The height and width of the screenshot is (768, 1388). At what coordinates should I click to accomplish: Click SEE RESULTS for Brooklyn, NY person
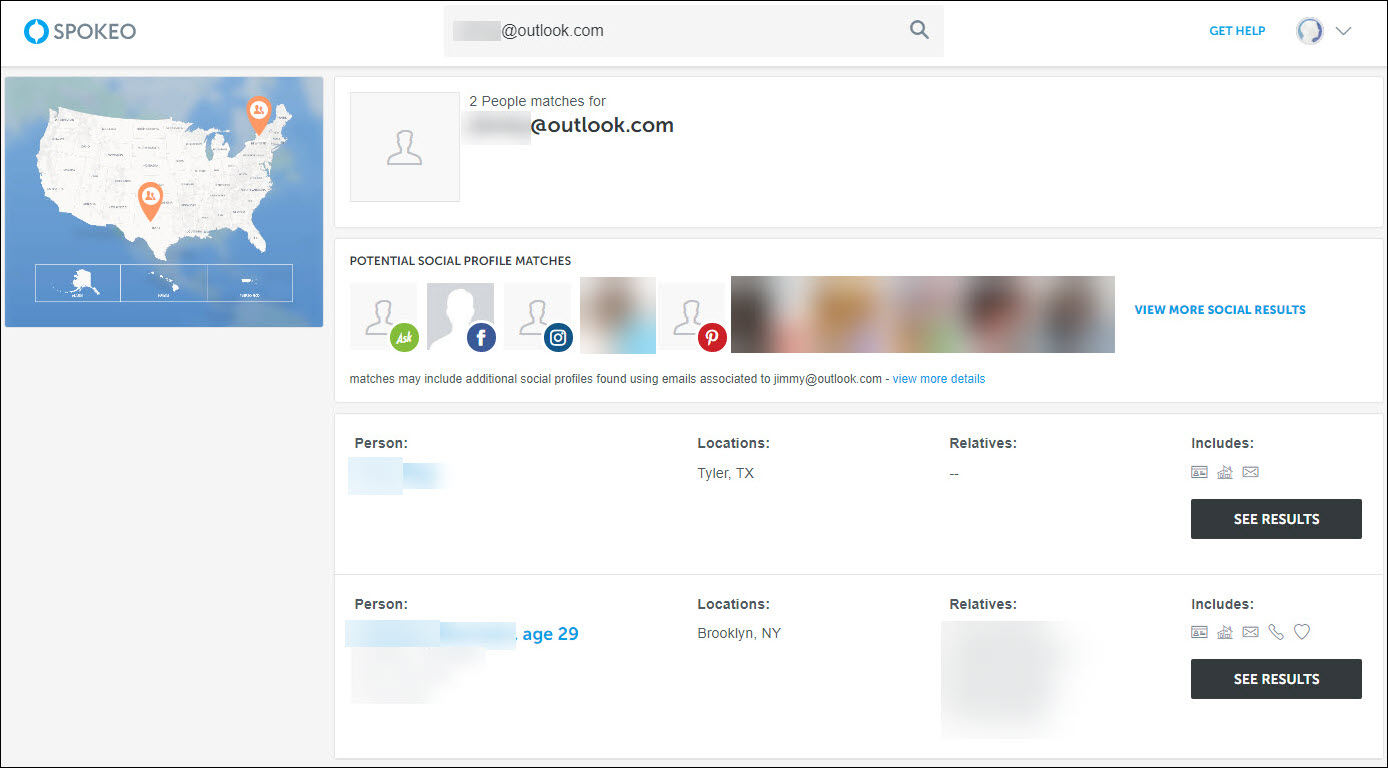coord(1276,679)
